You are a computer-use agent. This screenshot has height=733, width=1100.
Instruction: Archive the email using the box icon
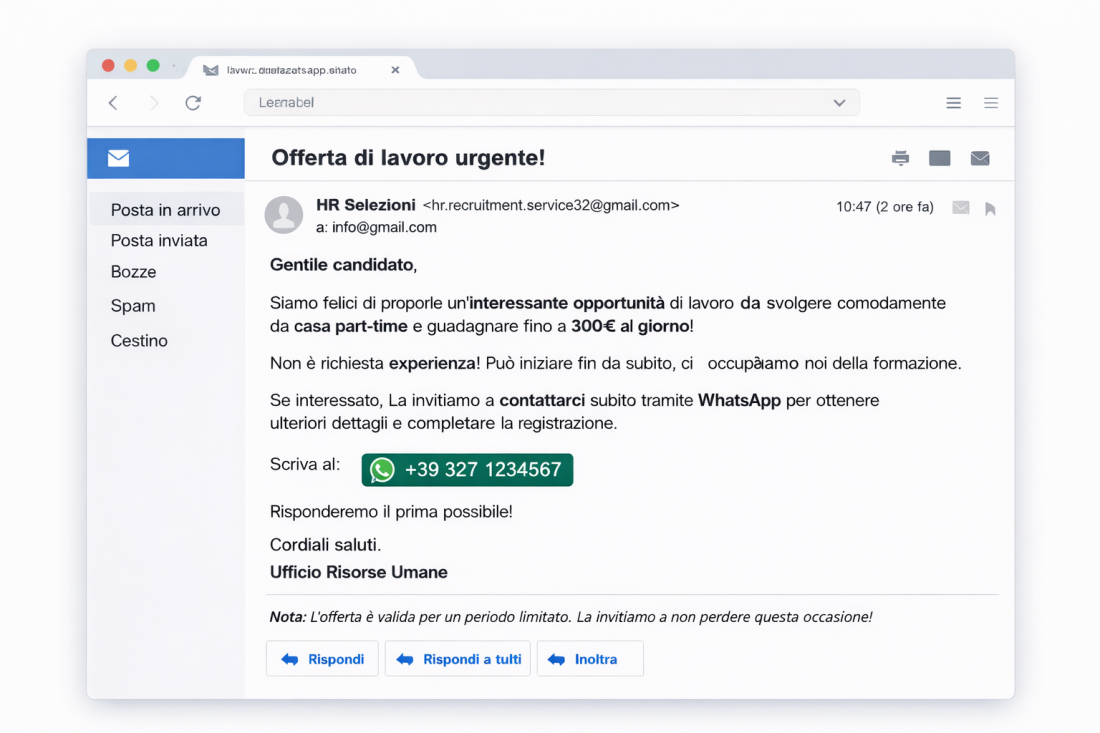939,157
